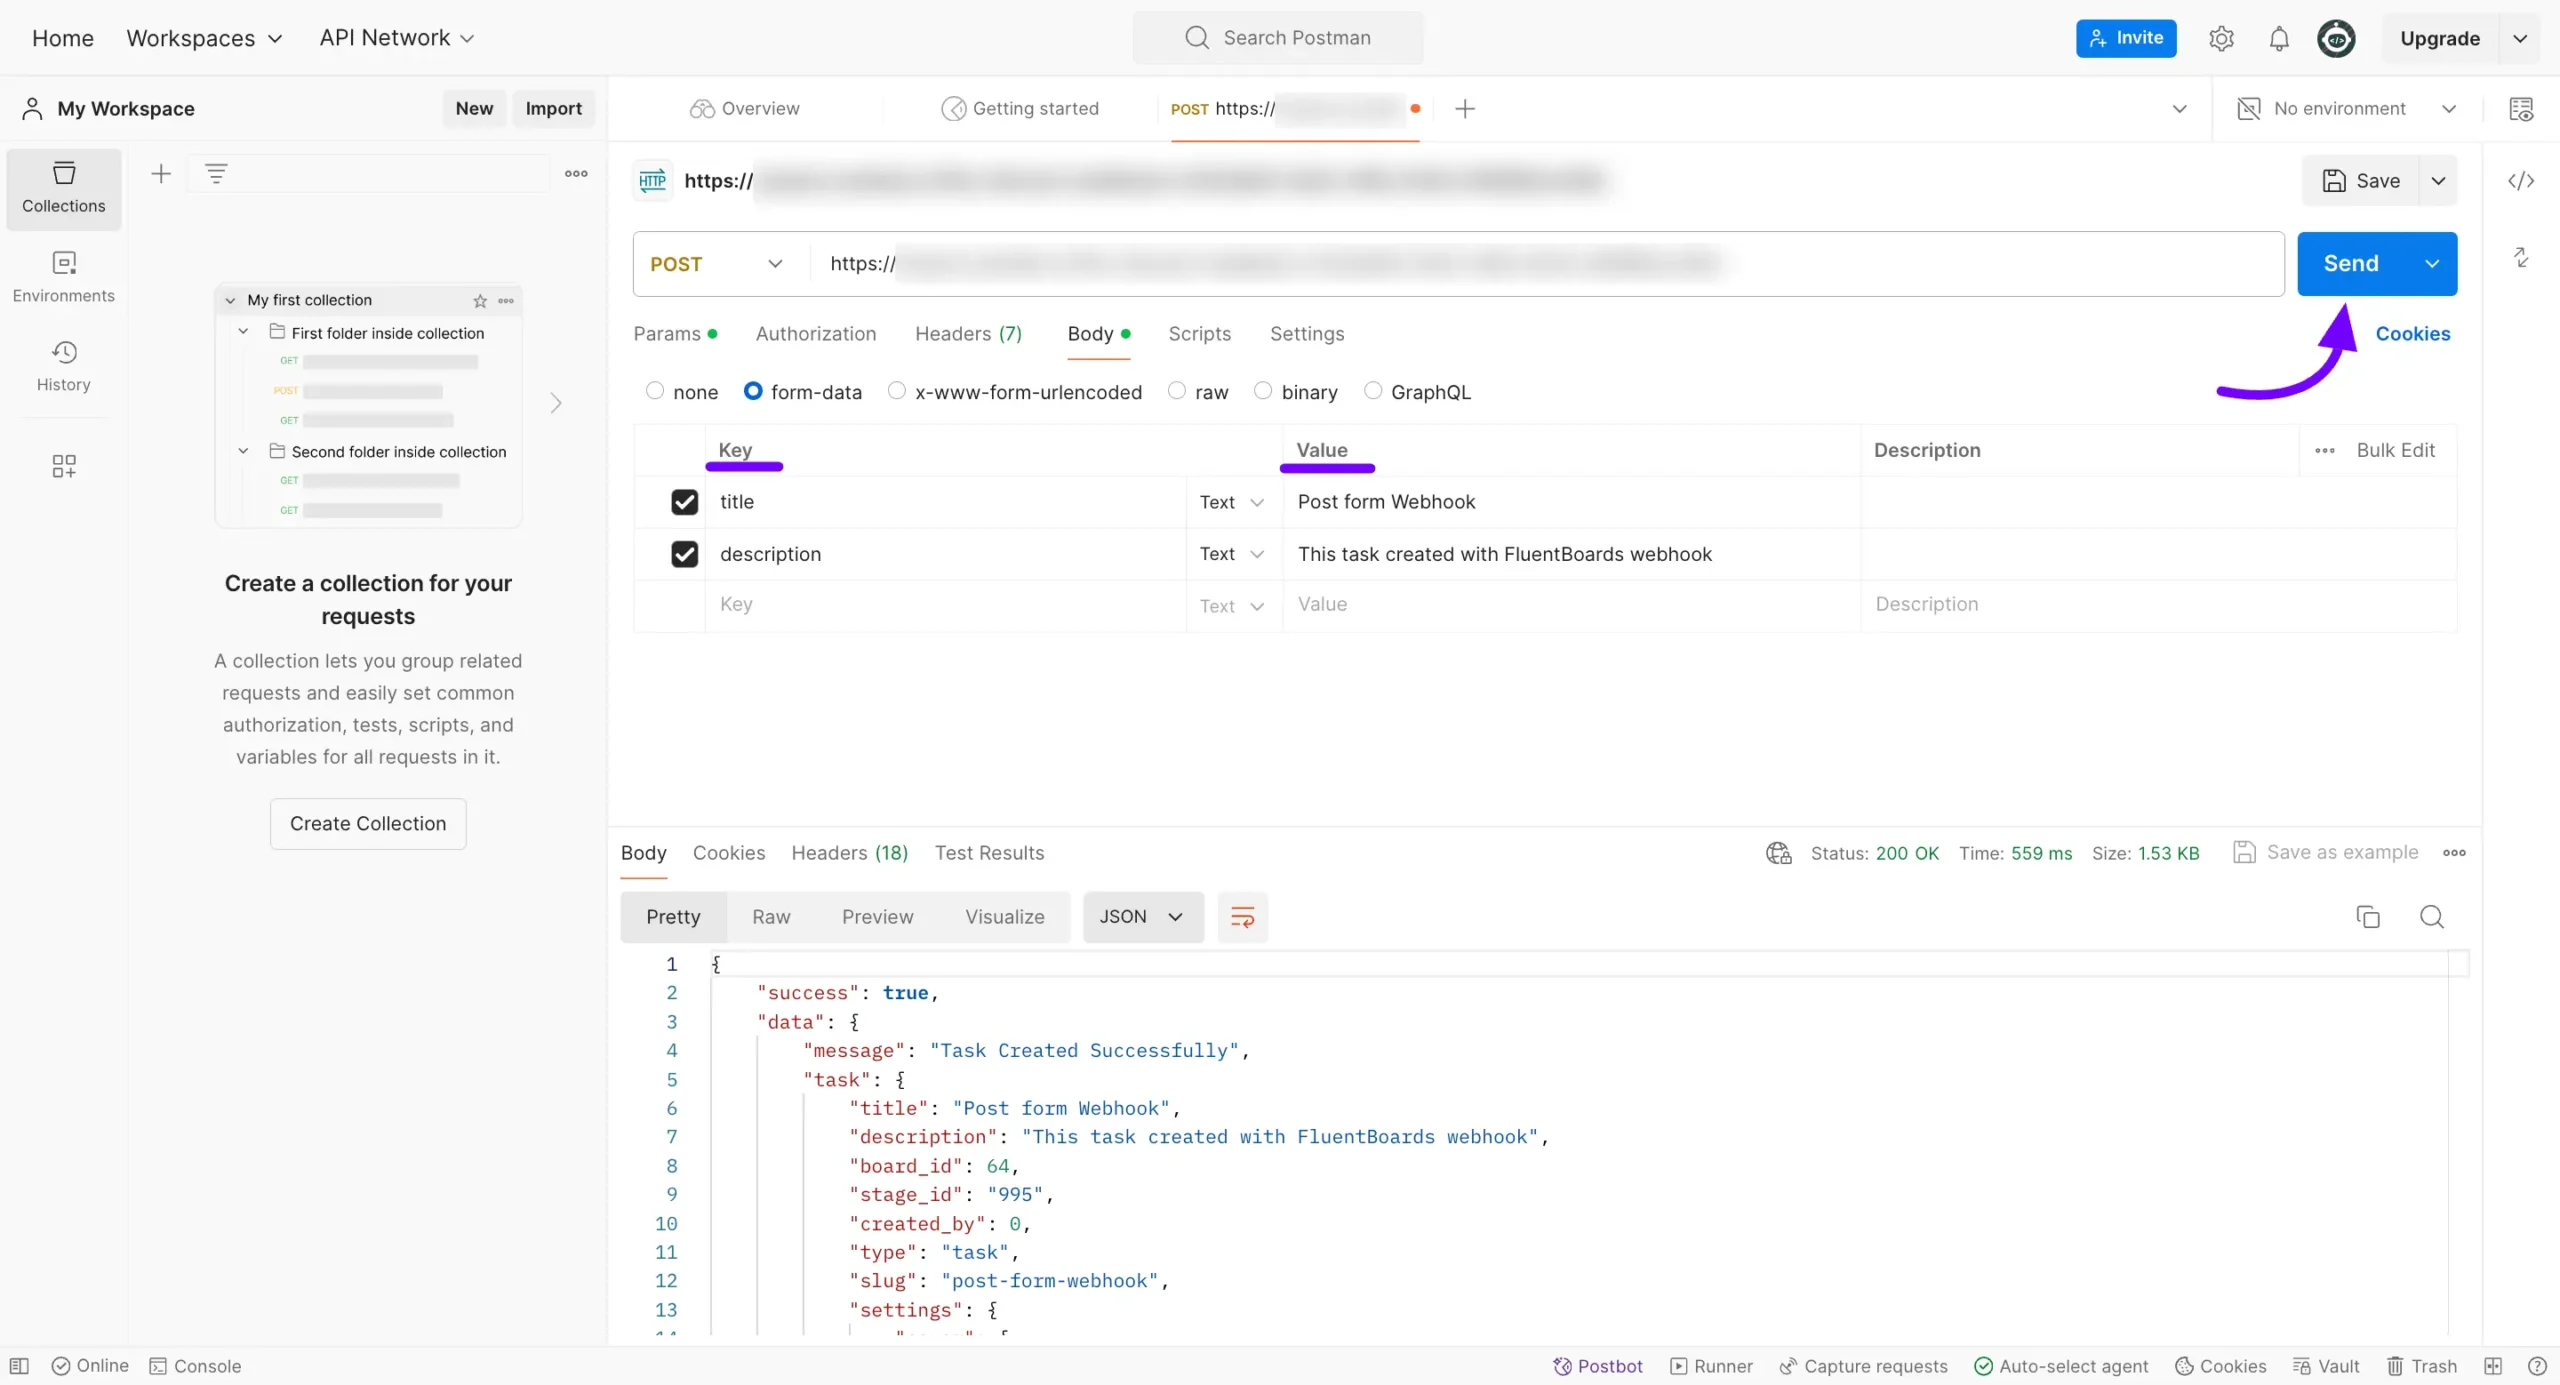Viewport: 2560px width, 1385px height.
Task: Open the Vault in the status bar
Action: 2326,1366
